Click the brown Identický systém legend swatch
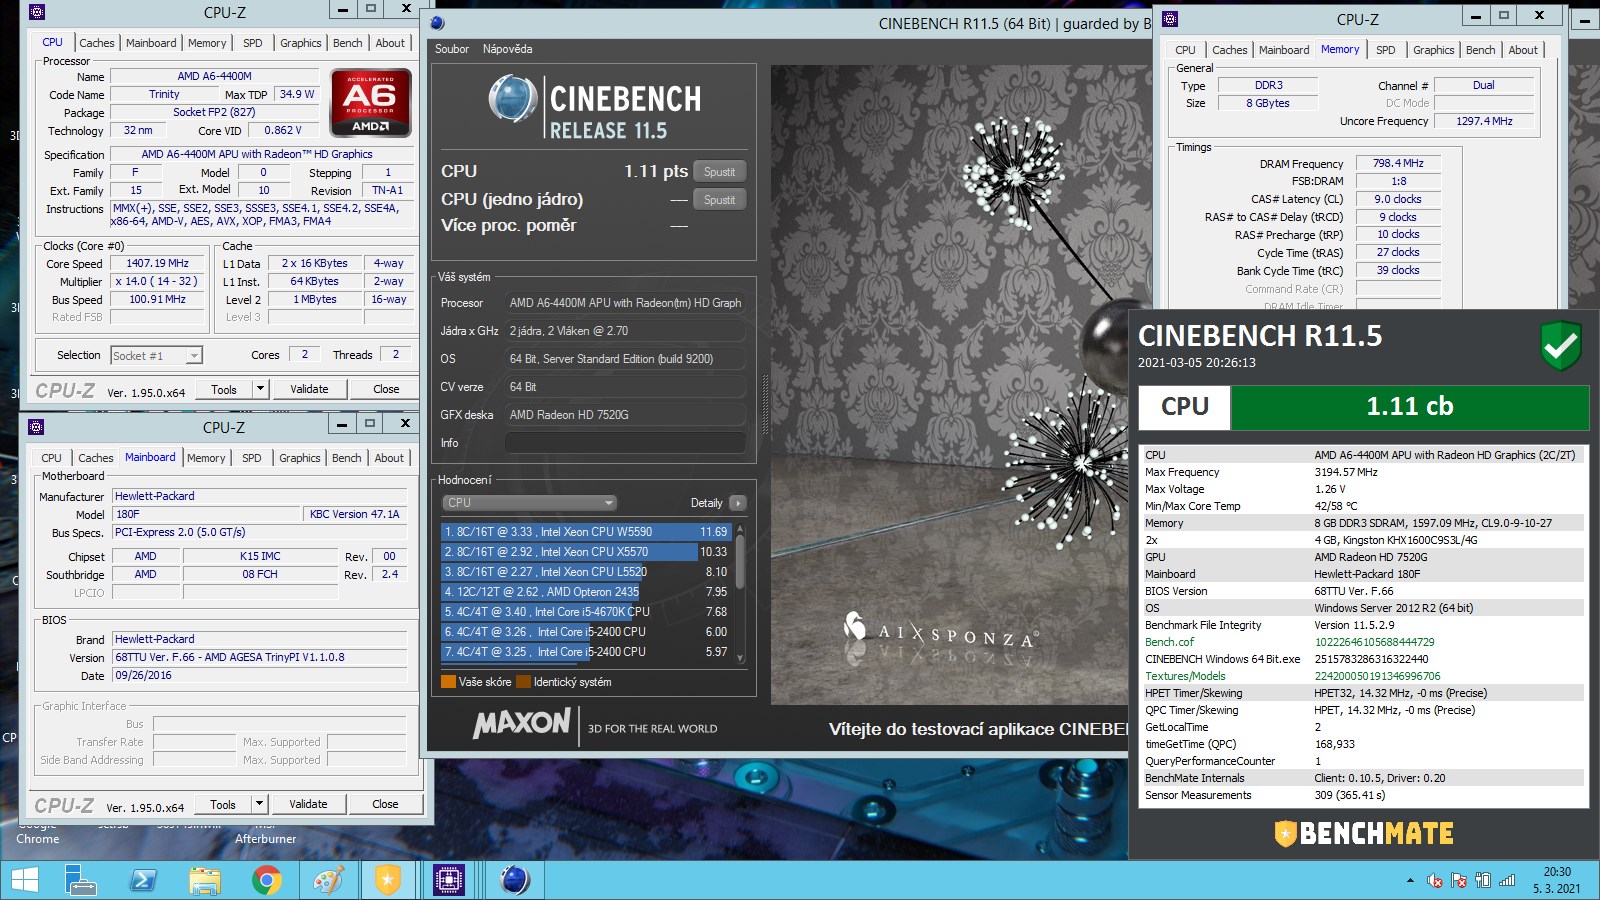The image size is (1600, 900). coord(523,682)
